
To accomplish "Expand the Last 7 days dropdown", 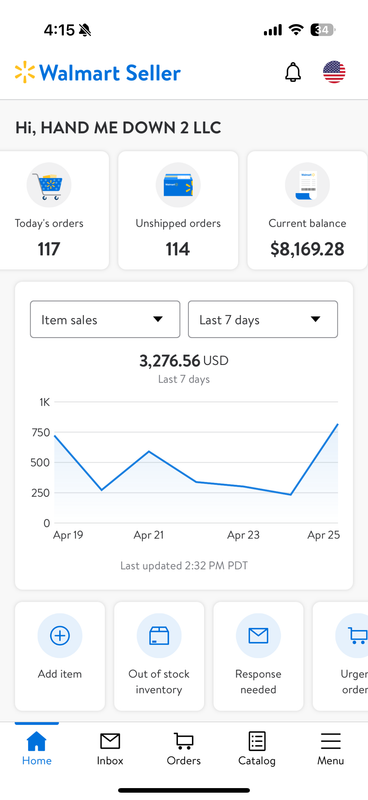I will tap(263, 319).
